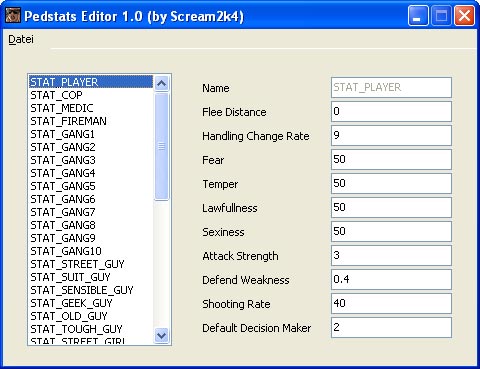480x369 pixels.
Task: Click the Shooting Rate label
Action: coord(236,304)
